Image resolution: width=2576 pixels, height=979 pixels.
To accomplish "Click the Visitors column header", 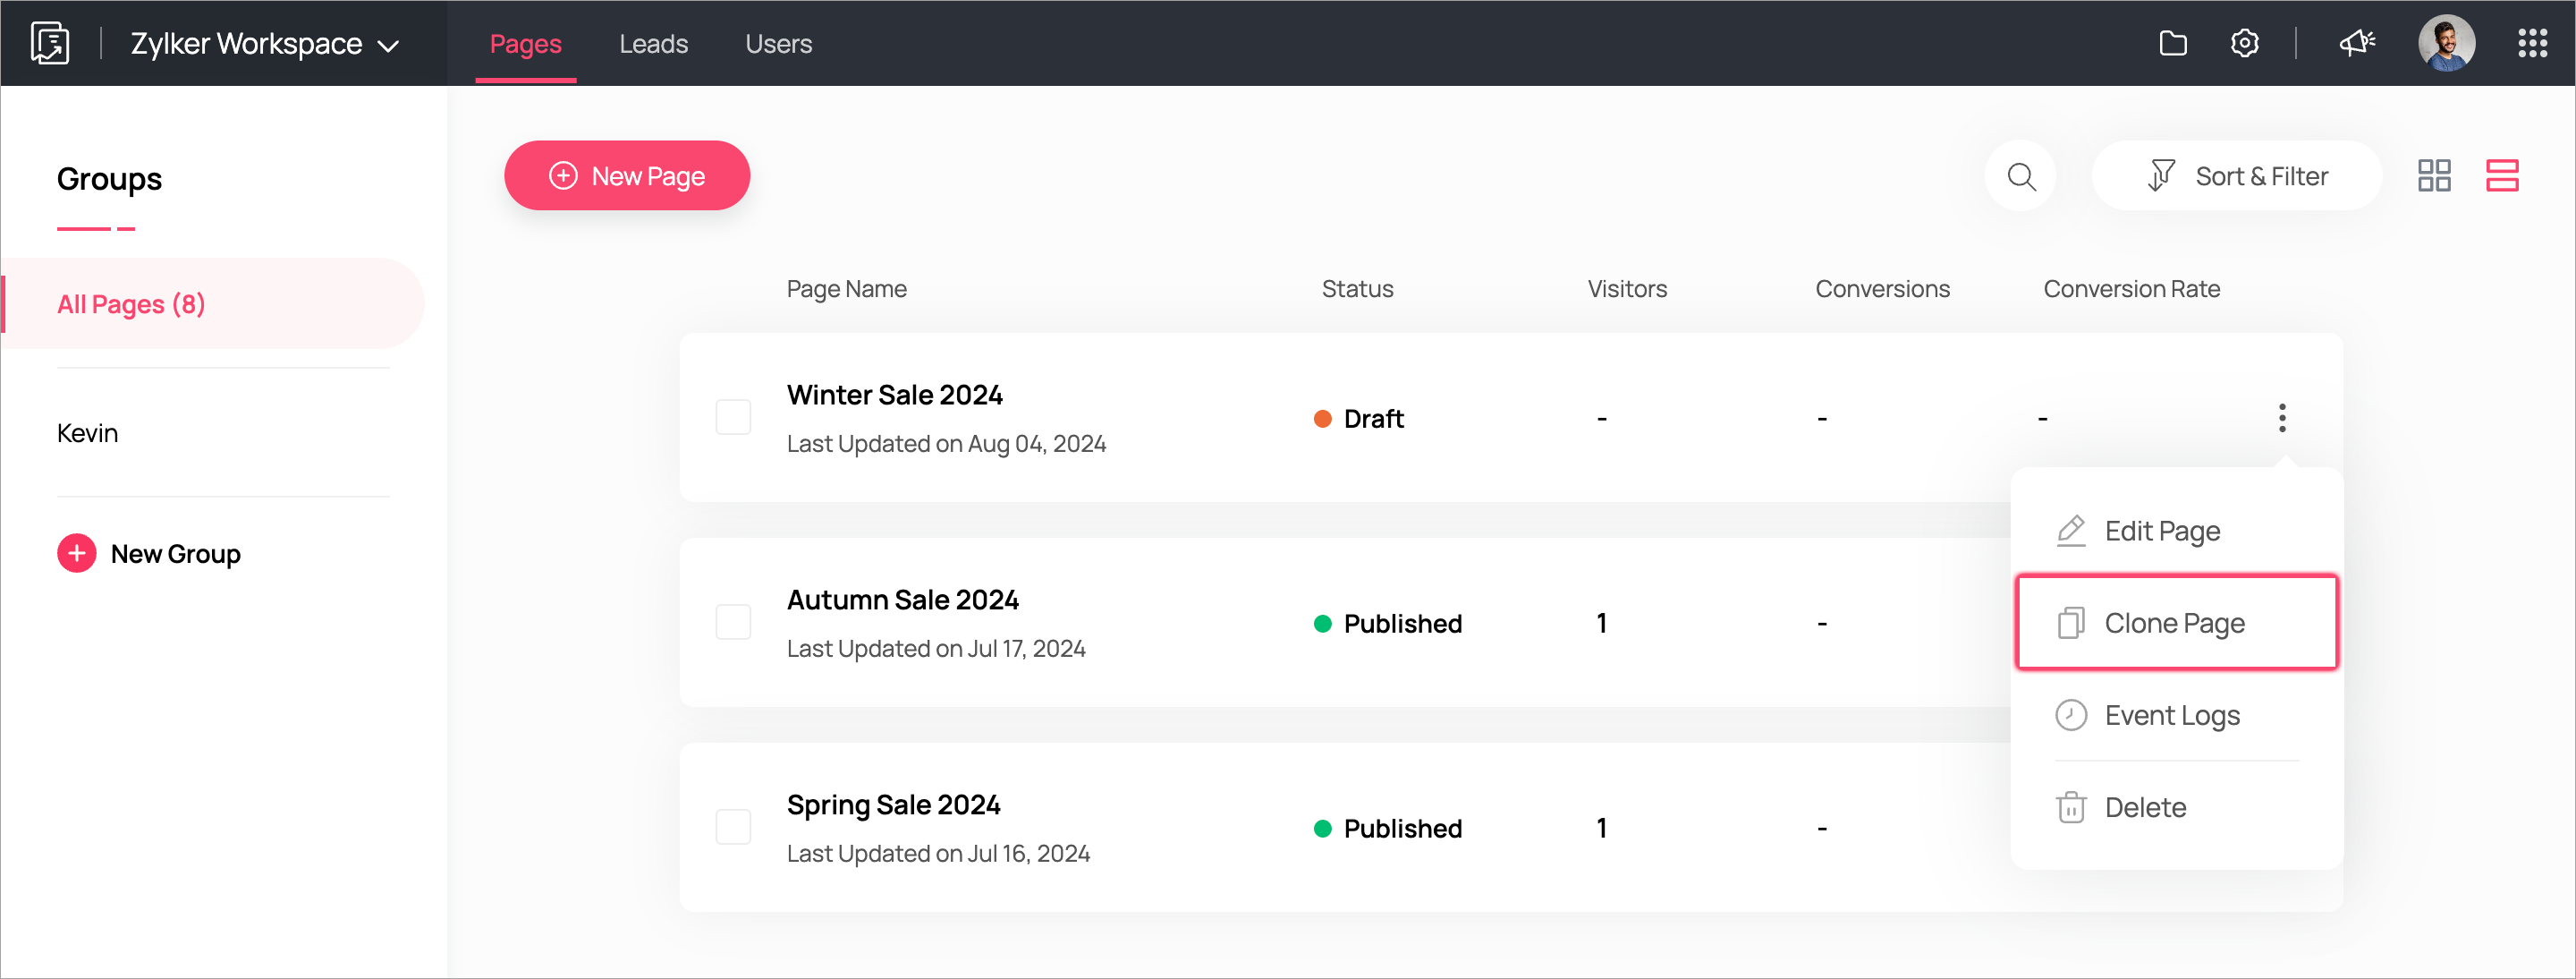I will click(1627, 289).
